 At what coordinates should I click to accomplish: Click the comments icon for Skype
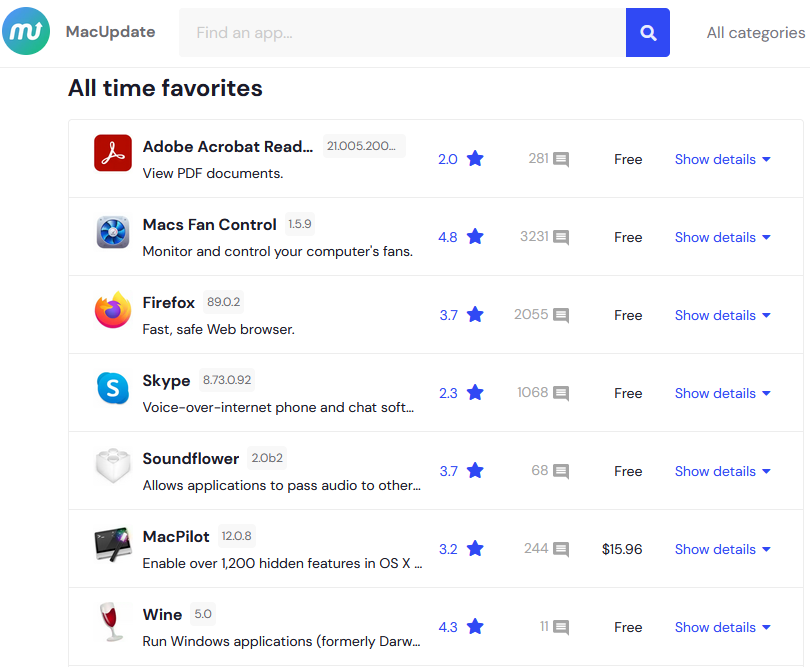coord(561,393)
